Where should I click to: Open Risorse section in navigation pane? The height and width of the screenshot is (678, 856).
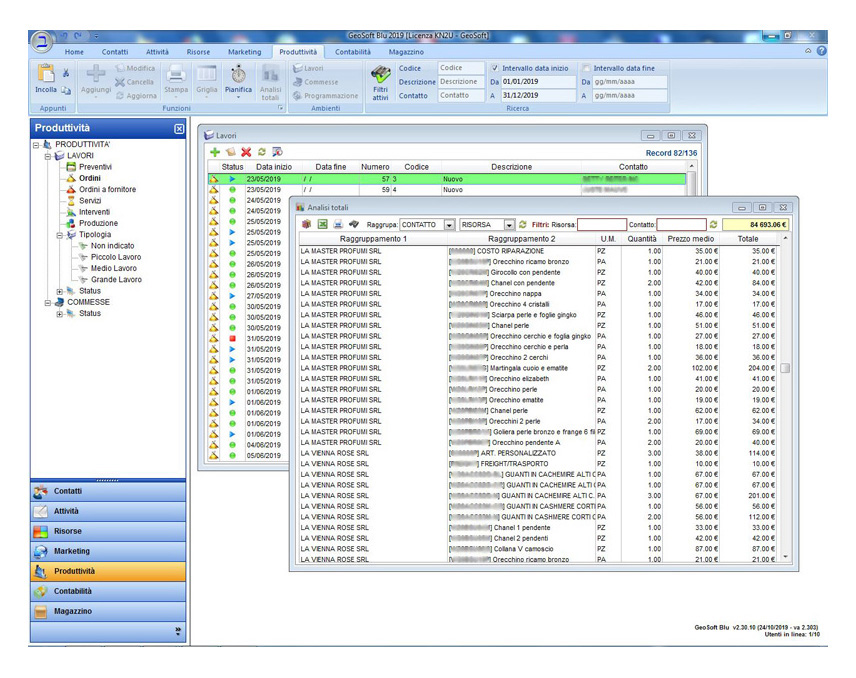tap(108, 531)
